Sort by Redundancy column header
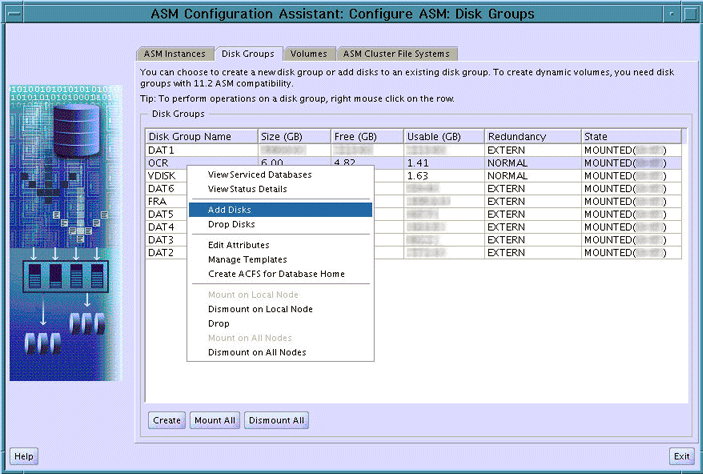703x474 pixels. tap(531, 136)
